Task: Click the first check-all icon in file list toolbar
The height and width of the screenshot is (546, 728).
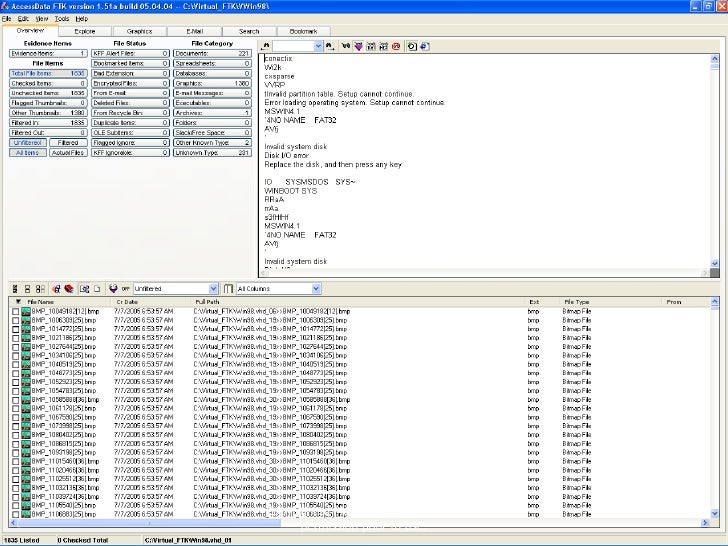Action: coord(15,289)
